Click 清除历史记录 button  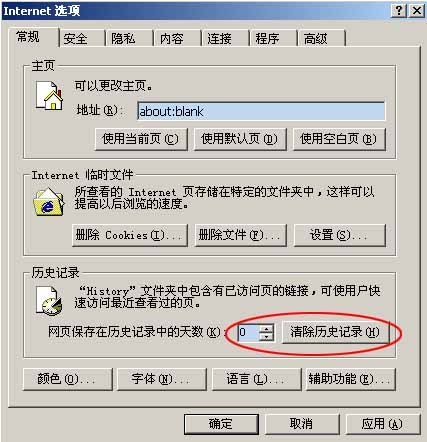pos(335,332)
